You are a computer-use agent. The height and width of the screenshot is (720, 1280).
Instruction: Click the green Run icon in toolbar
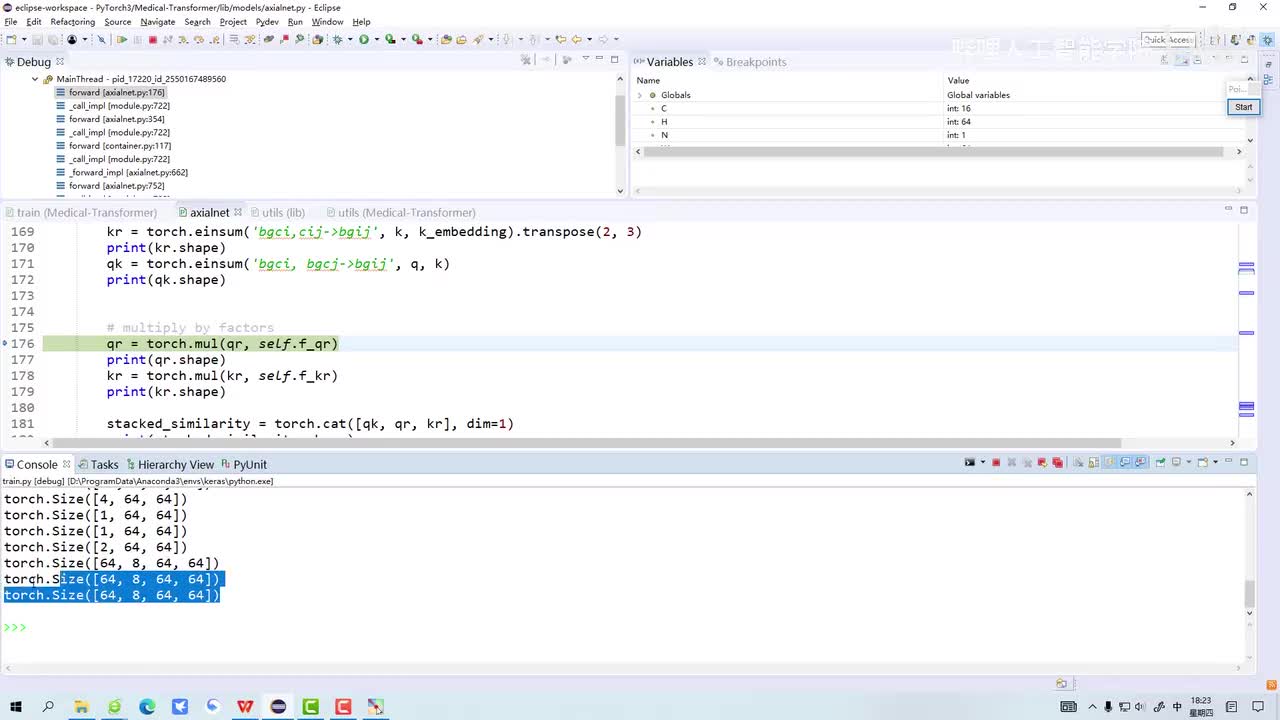click(x=364, y=40)
